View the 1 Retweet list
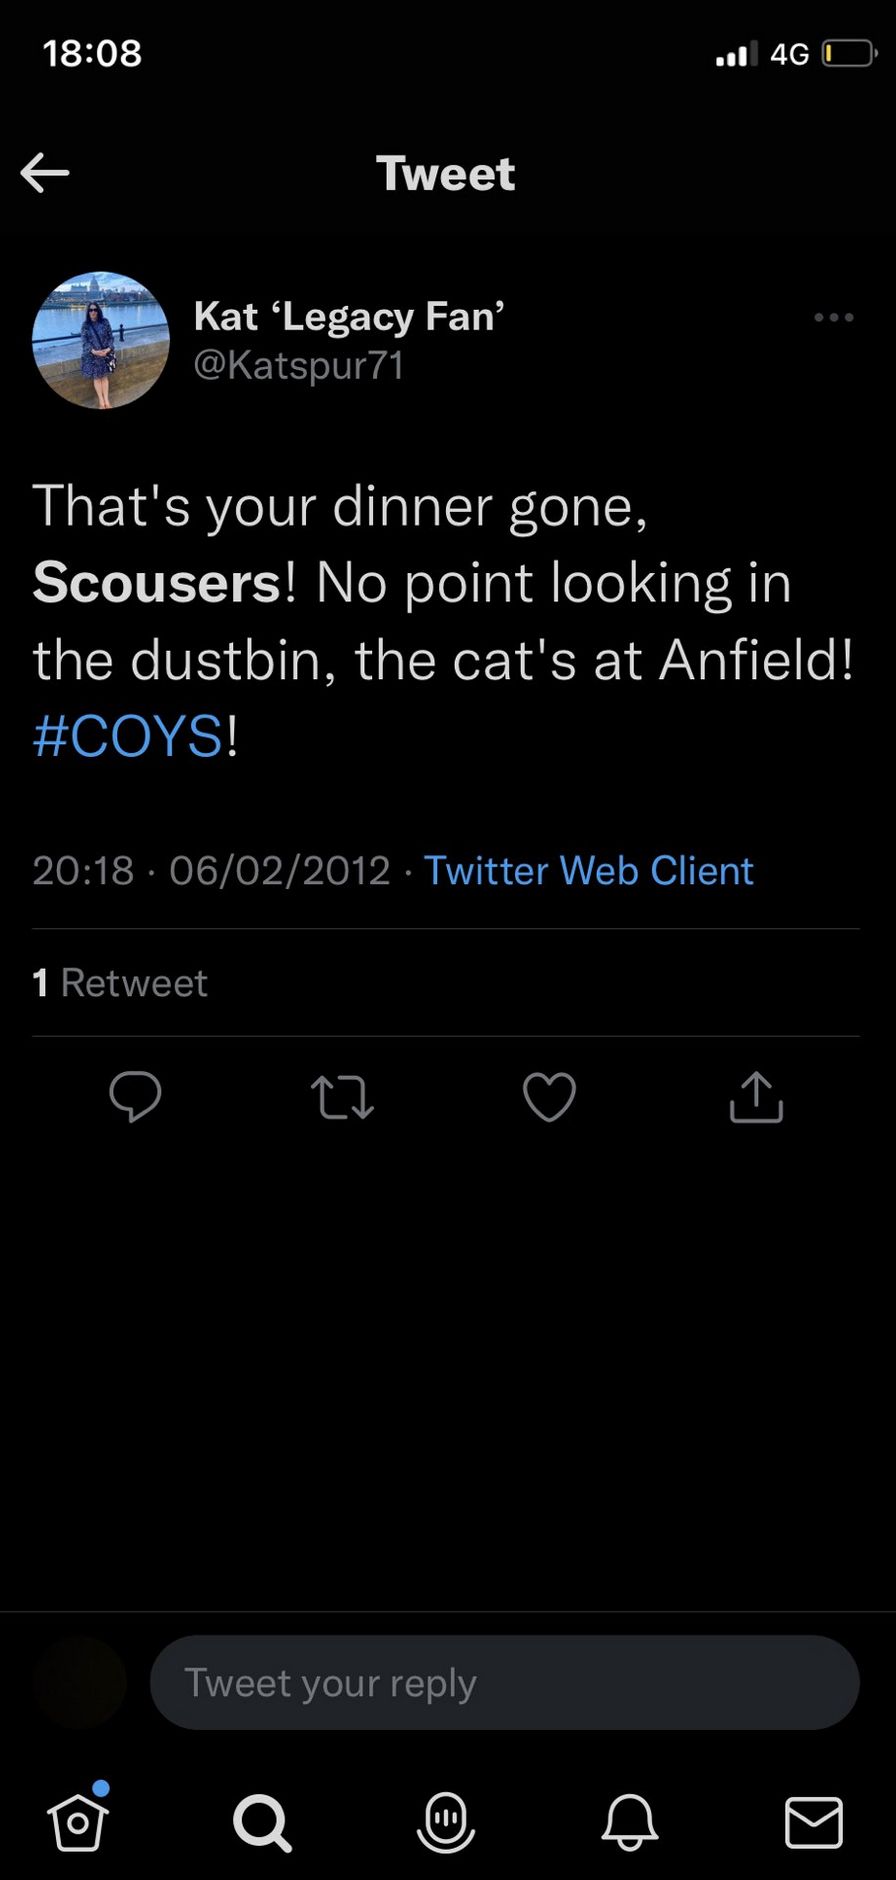Image resolution: width=896 pixels, height=1880 pixels. (120, 983)
